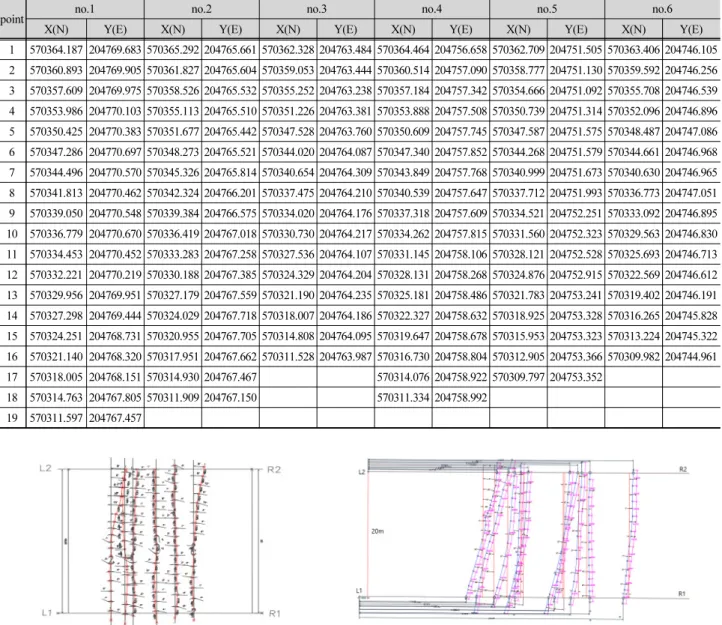Click the no.6 column group header
Image resolution: width=722 pixels, height=625 pixels.
662,9
